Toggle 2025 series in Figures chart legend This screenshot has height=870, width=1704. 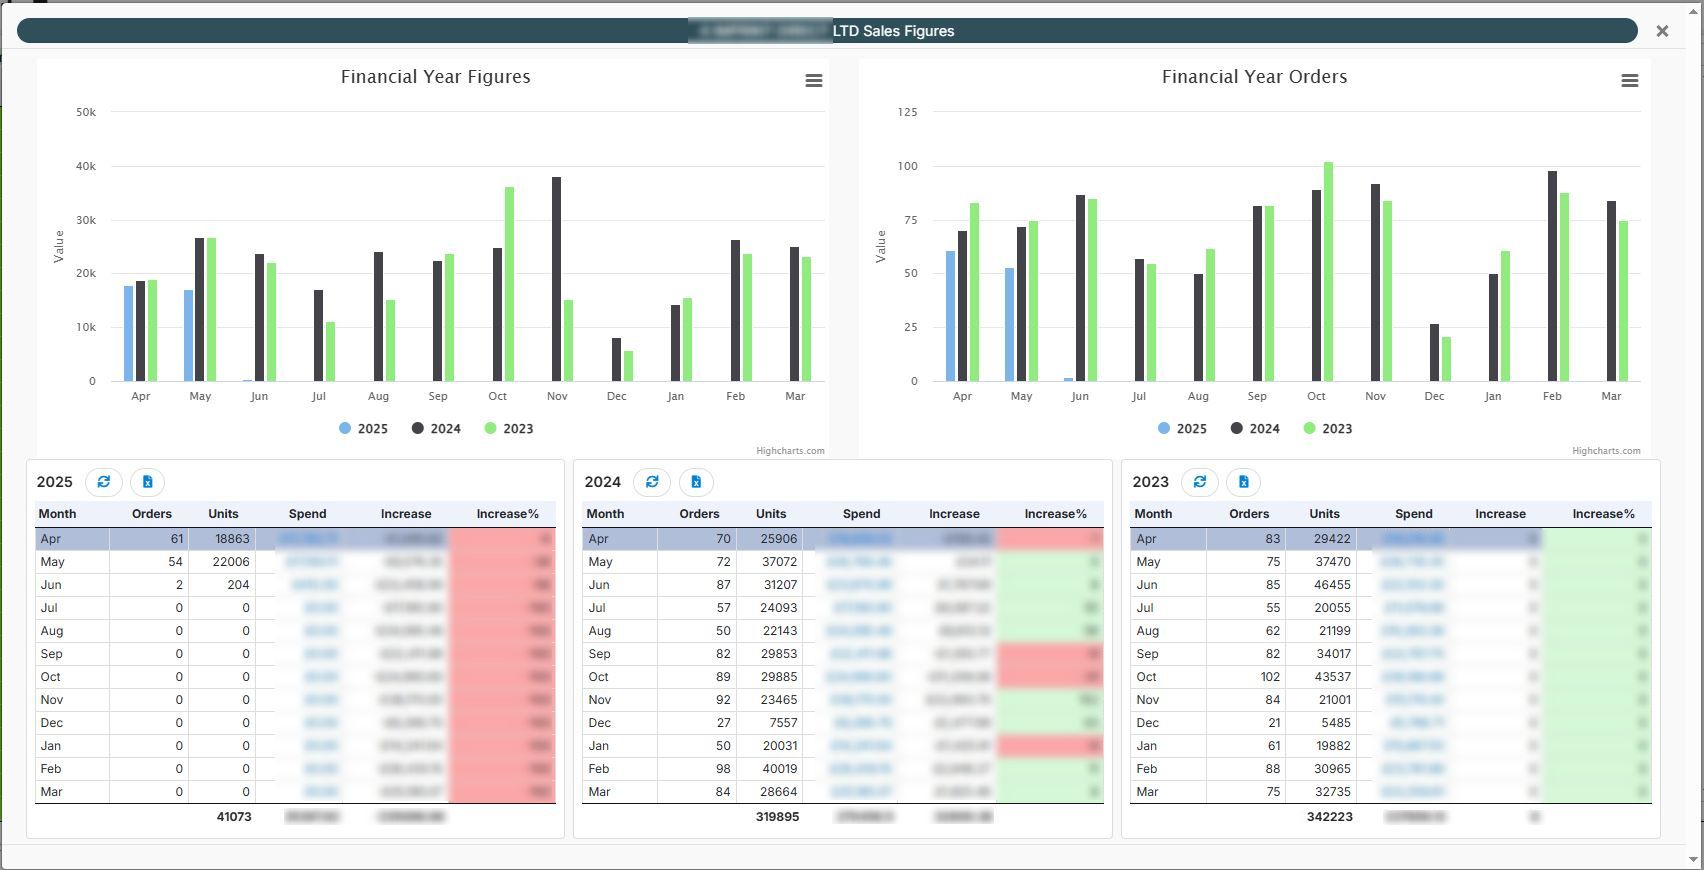pos(363,429)
